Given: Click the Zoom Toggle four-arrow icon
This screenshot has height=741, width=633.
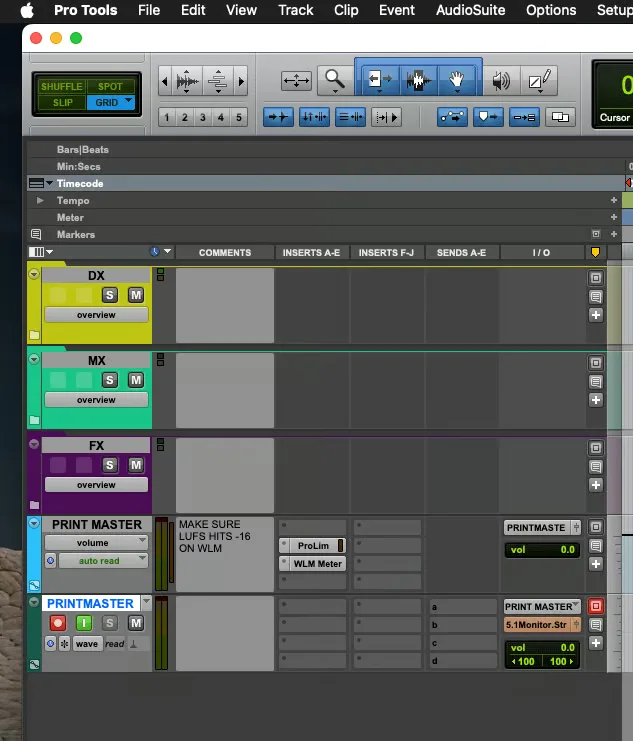Looking at the screenshot, I should pos(296,81).
